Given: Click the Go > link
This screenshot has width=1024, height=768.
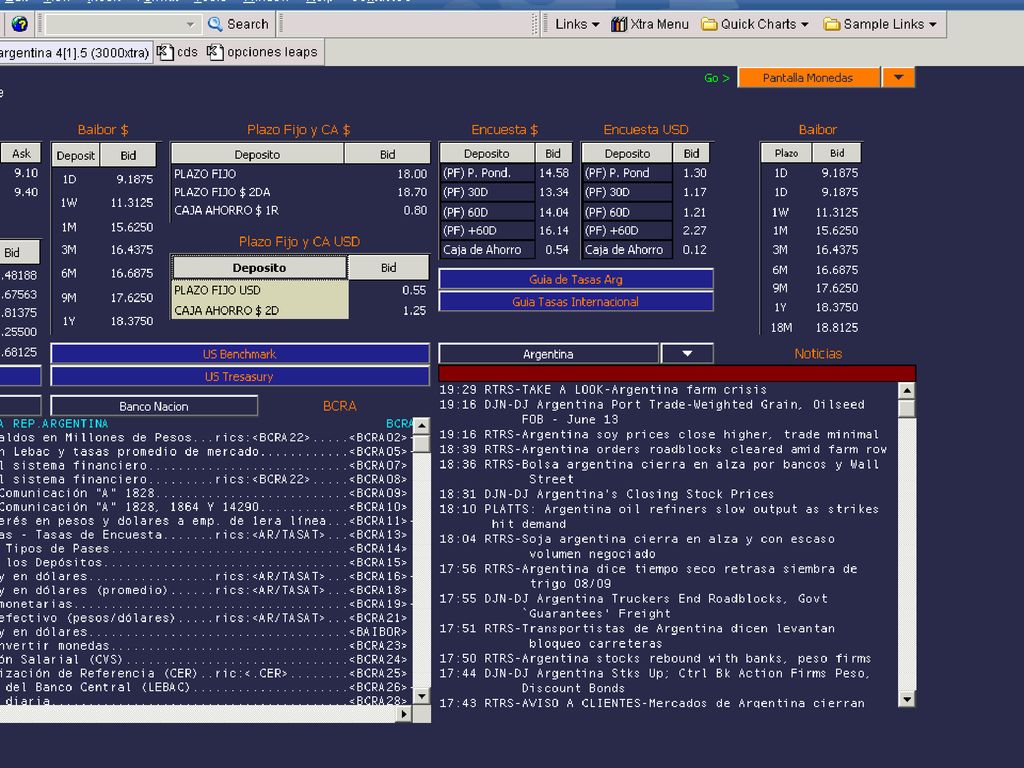Looking at the screenshot, I should [x=716, y=78].
